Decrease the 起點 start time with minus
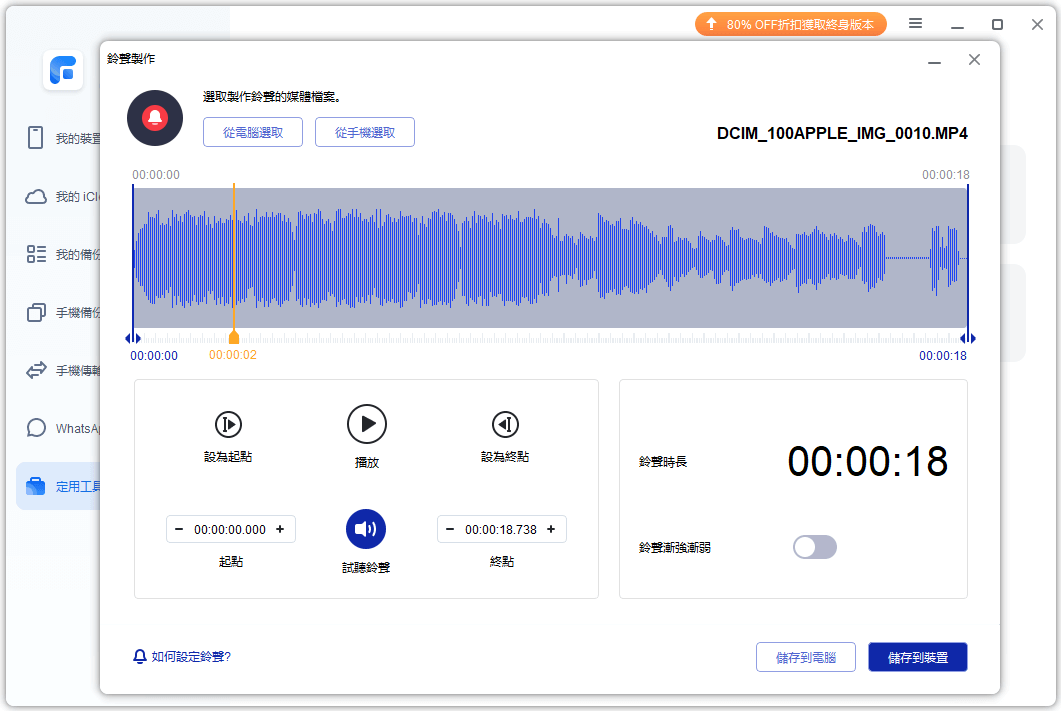 pos(179,530)
